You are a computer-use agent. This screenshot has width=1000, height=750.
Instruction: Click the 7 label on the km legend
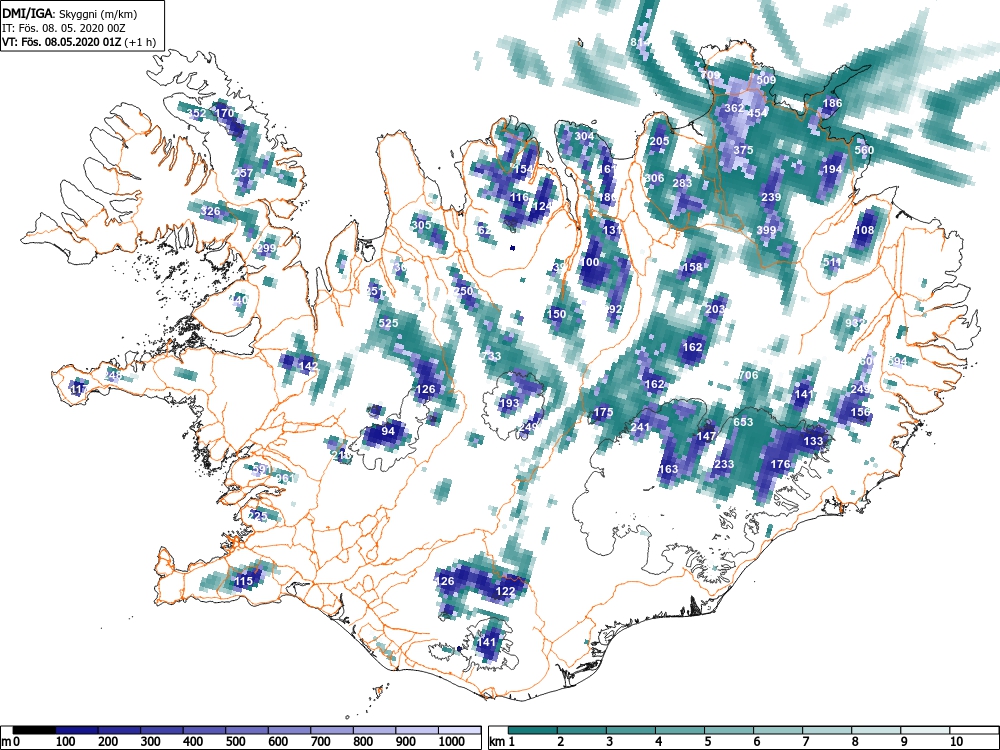coord(806,742)
